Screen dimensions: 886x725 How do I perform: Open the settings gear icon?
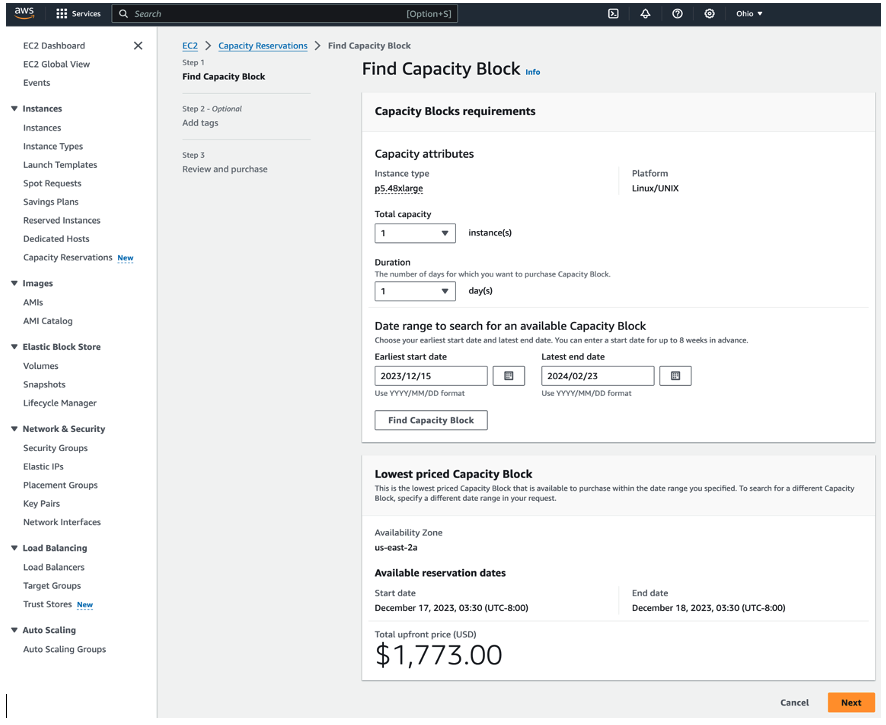click(708, 14)
